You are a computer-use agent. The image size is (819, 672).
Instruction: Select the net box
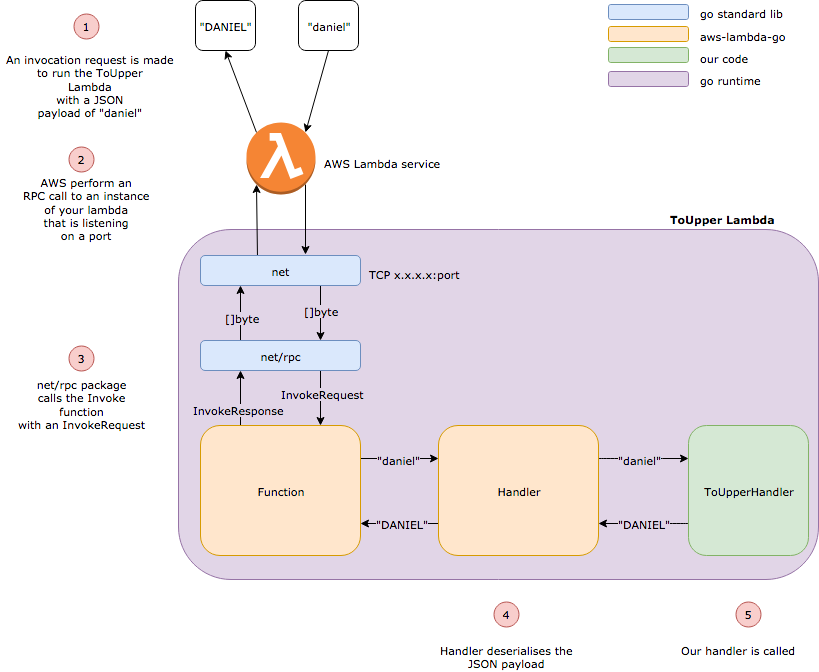(x=280, y=270)
